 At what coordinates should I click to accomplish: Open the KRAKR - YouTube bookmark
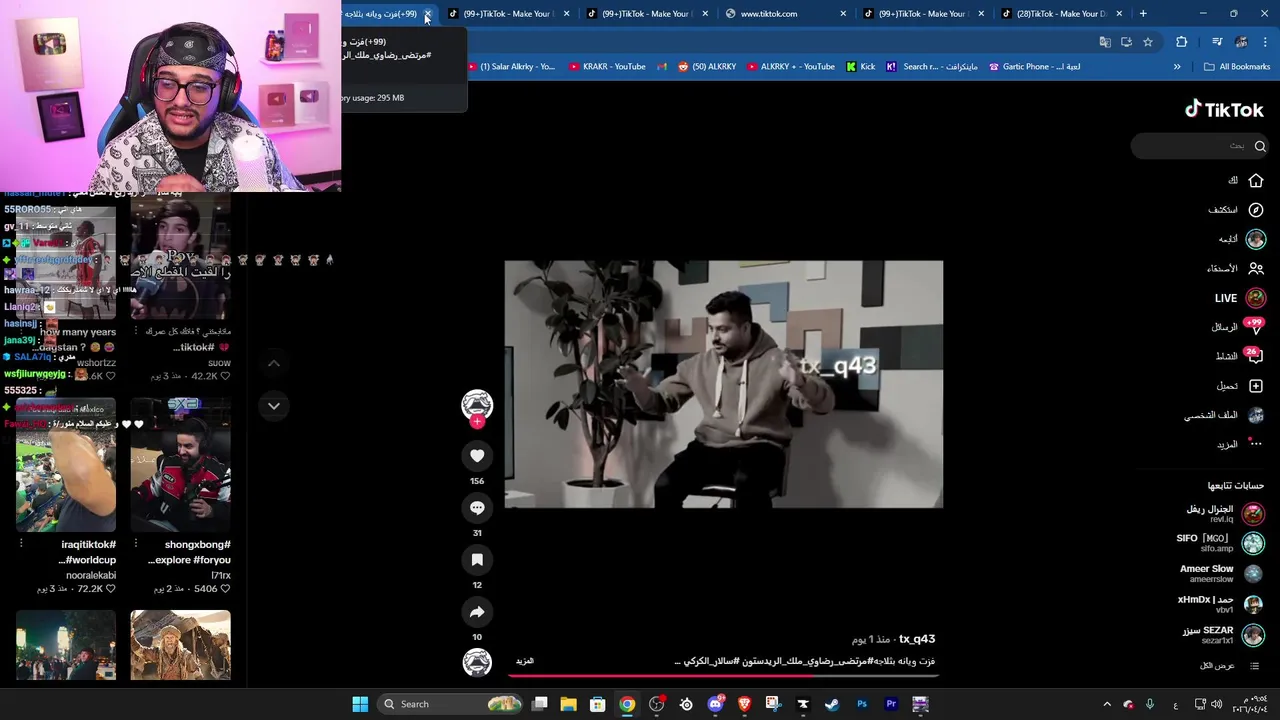(607, 67)
